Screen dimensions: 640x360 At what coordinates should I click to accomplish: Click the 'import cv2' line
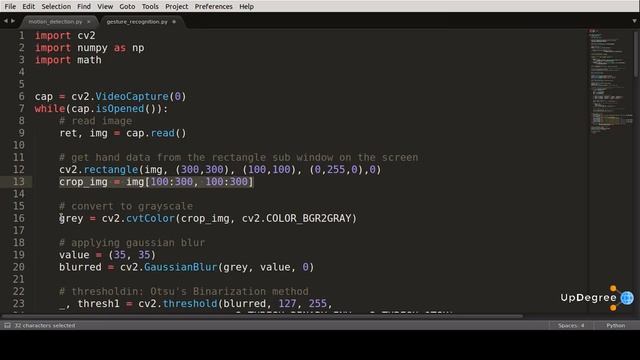coord(65,36)
